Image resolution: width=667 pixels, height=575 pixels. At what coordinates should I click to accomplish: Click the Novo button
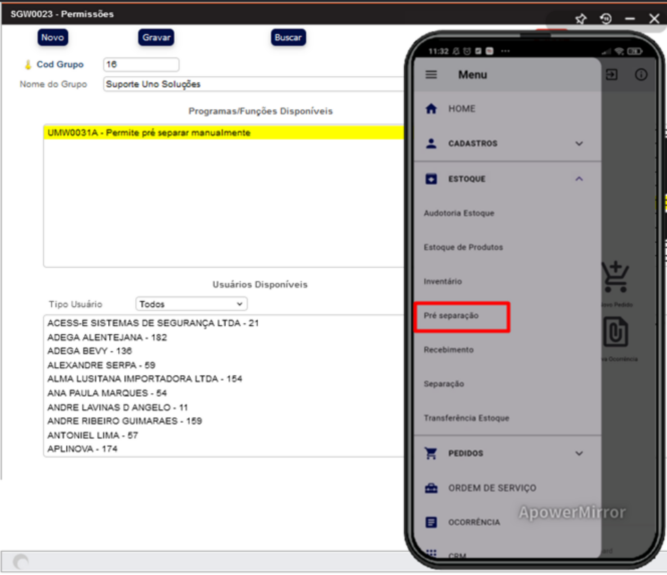(x=53, y=37)
